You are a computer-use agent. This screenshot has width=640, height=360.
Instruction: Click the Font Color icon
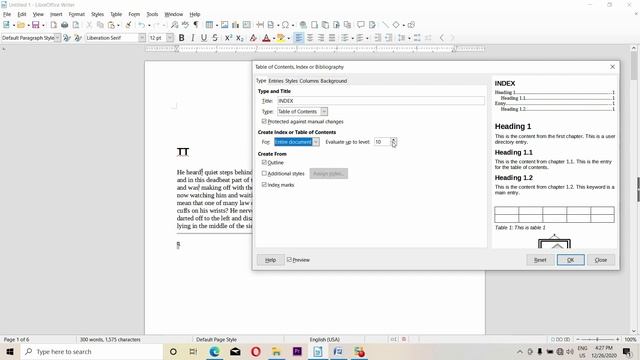coord(266,38)
